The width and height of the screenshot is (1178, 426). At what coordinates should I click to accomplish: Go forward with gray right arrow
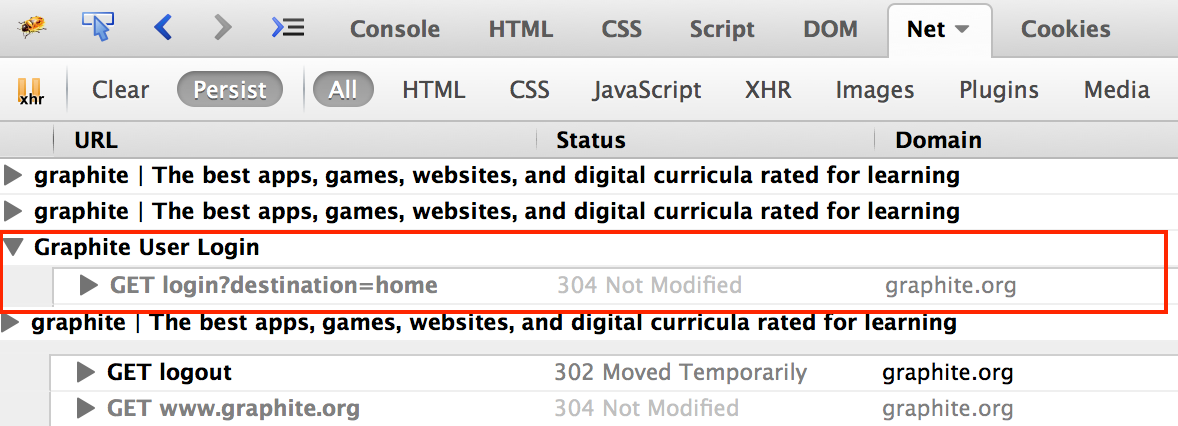[x=222, y=28]
